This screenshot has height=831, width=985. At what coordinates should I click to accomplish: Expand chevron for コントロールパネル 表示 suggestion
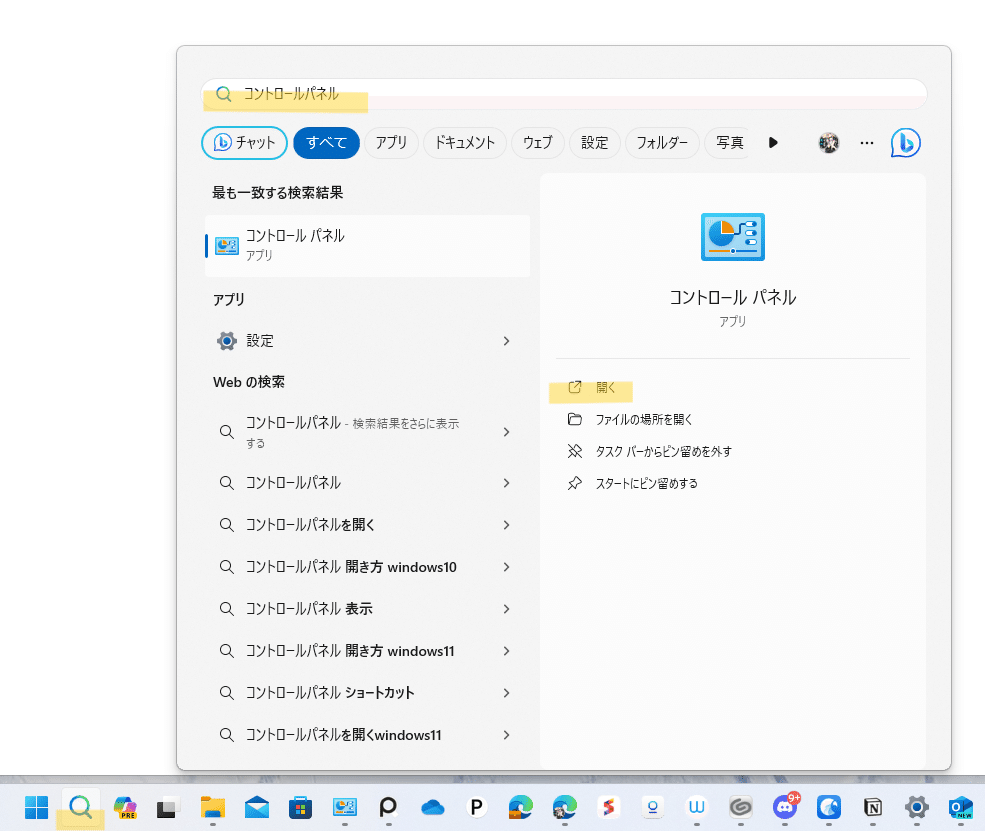(506, 609)
